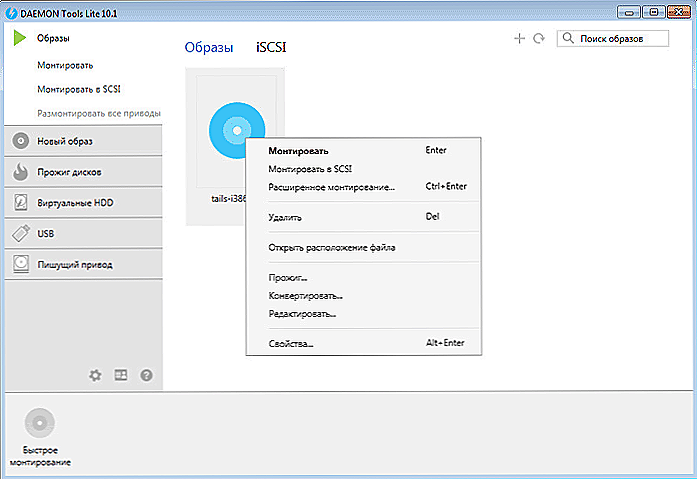The image size is (697, 479).
Task: Click the tails-i386 file name label
Action: point(228,199)
